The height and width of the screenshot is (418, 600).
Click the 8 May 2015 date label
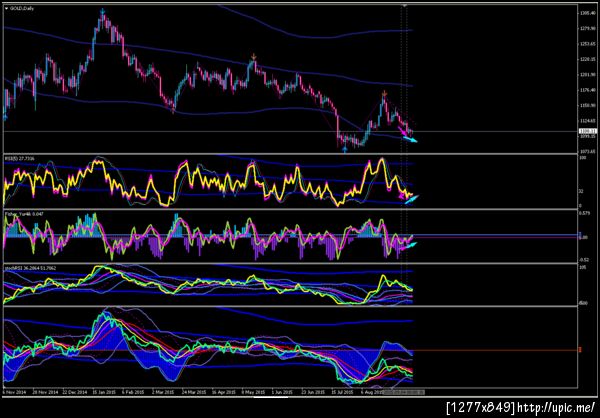click(x=253, y=392)
